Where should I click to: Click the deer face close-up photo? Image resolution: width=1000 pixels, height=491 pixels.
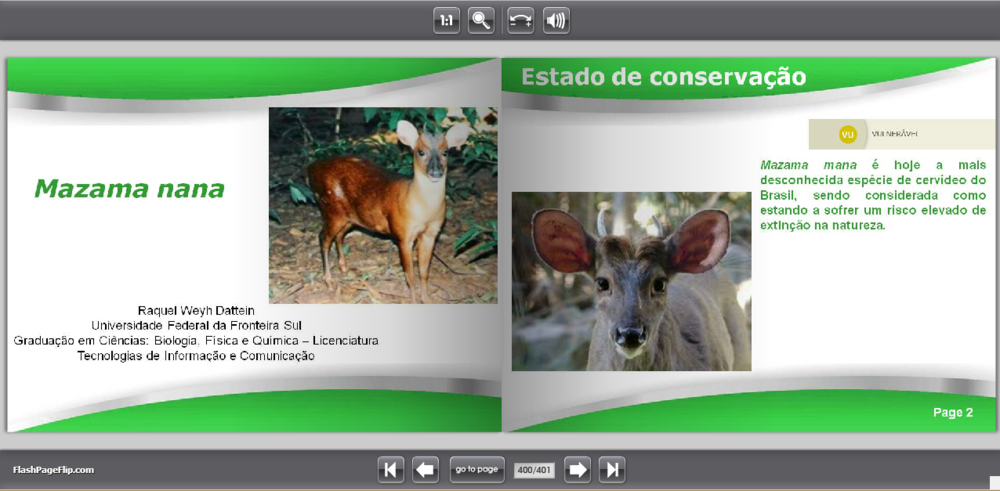pos(631,281)
